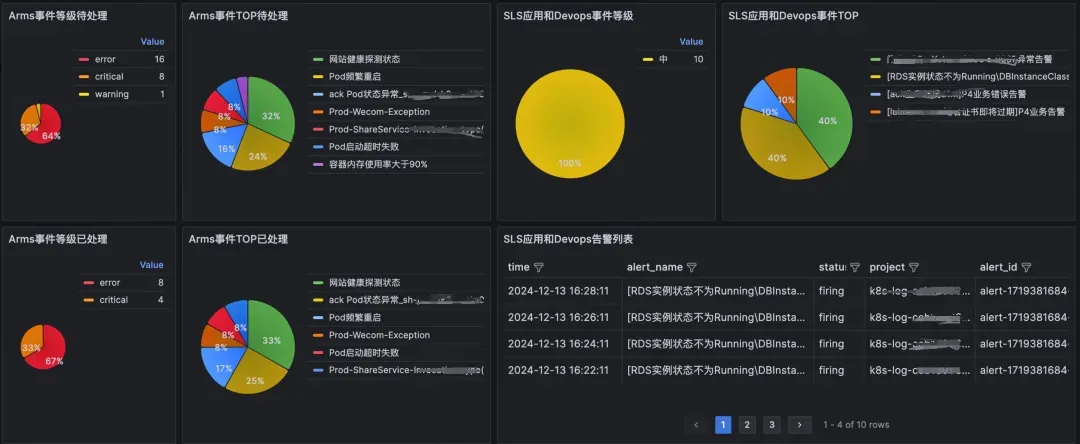The height and width of the screenshot is (444, 1080).
Task: Open the SLS应用和Devops告警列表 panel title menu
Action: point(568,240)
